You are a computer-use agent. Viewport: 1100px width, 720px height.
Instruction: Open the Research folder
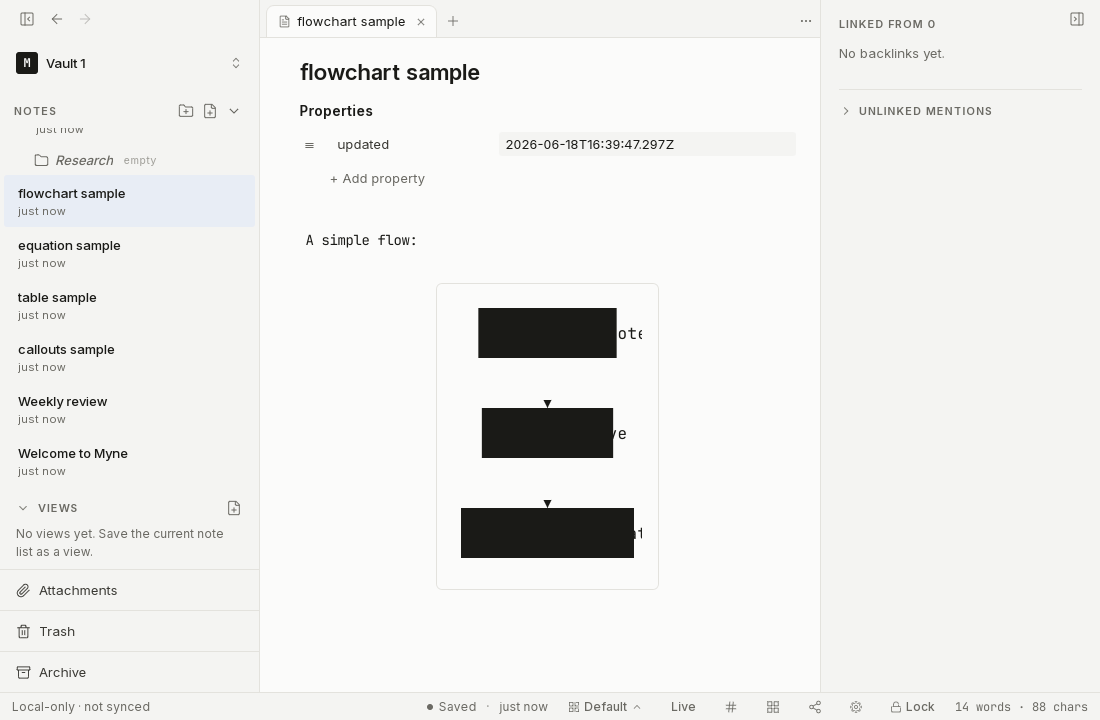tap(84, 160)
